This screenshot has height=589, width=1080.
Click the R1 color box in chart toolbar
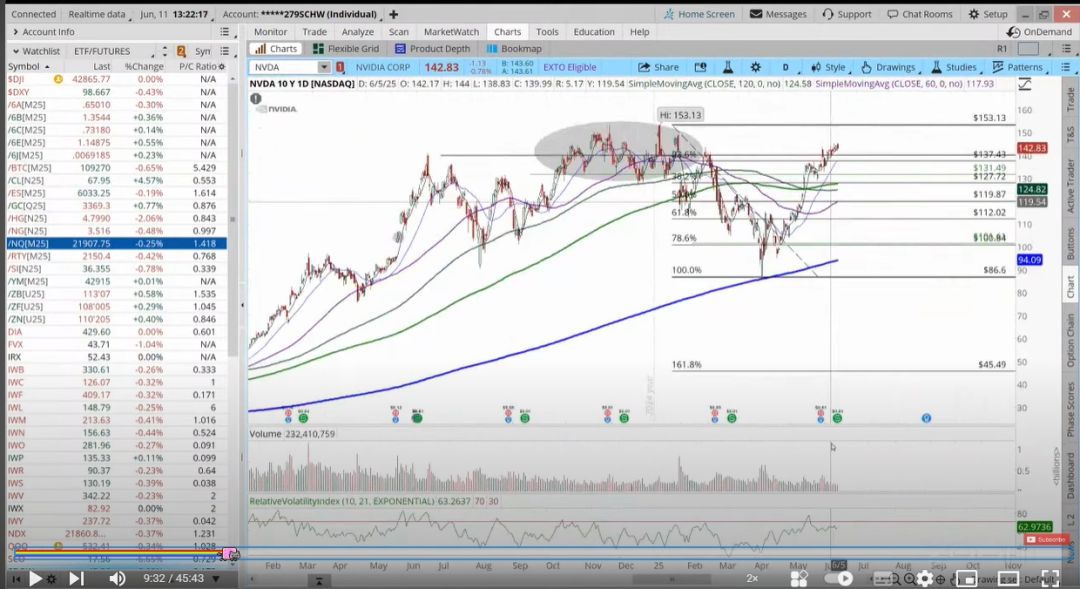[x=1028, y=49]
